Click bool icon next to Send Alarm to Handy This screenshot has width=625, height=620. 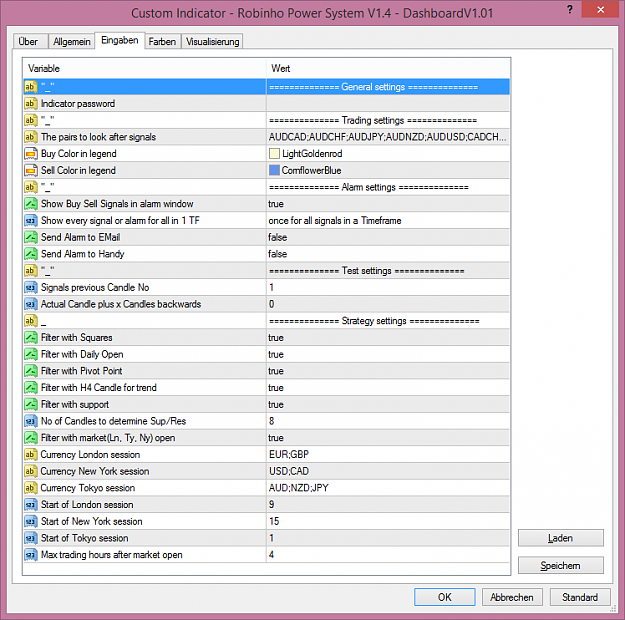coord(31,254)
